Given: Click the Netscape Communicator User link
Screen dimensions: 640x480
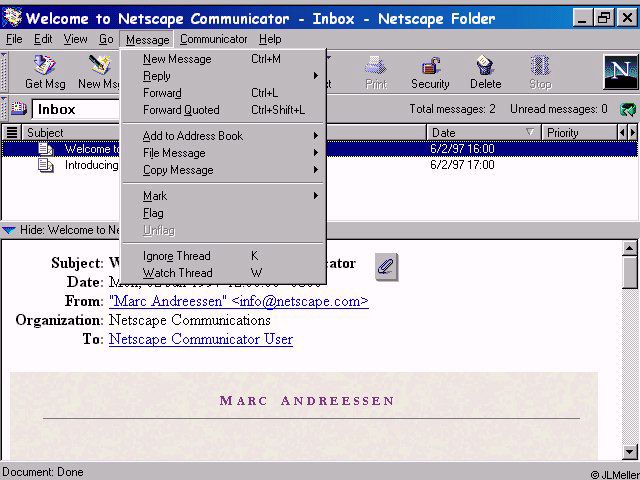Looking at the screenshot, I should pos(201,339).
